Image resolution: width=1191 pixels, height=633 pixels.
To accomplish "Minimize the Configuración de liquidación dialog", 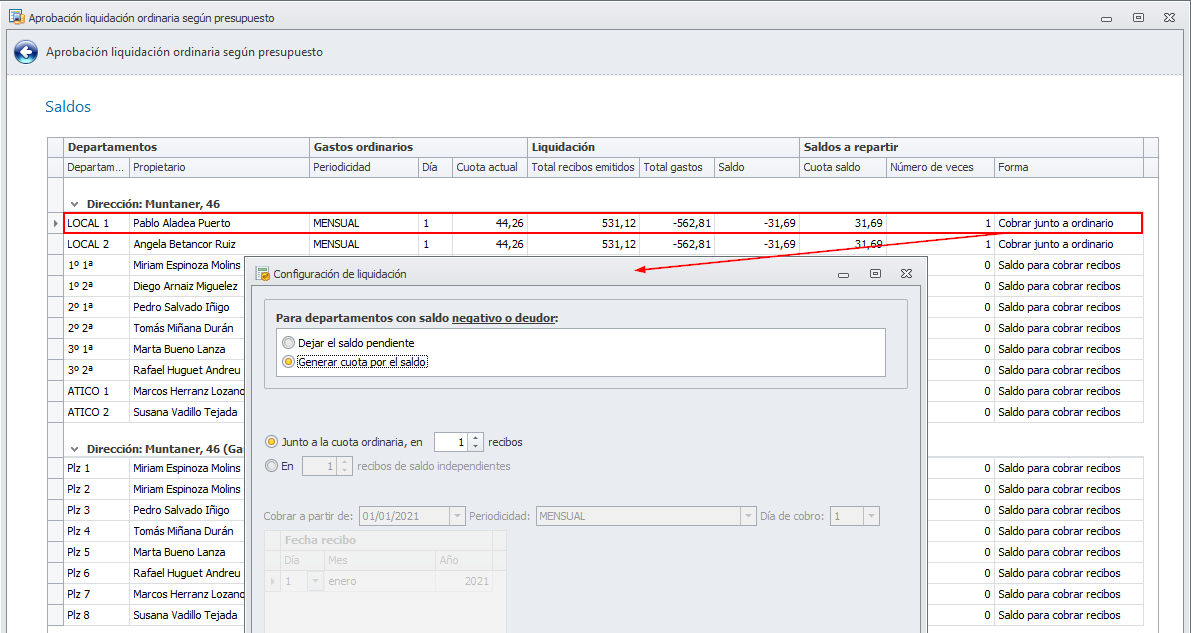I will [x=844, y=273].
